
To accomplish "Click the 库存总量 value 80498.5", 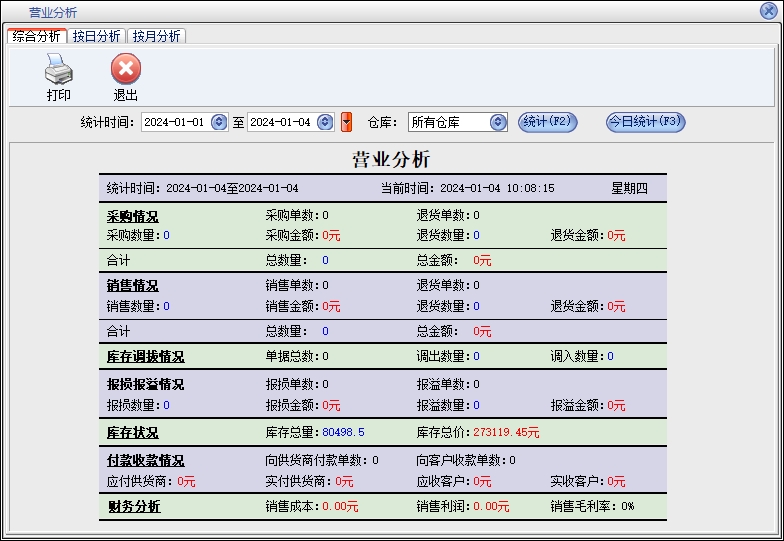I will pyautogui.click(x=343, y=433).
